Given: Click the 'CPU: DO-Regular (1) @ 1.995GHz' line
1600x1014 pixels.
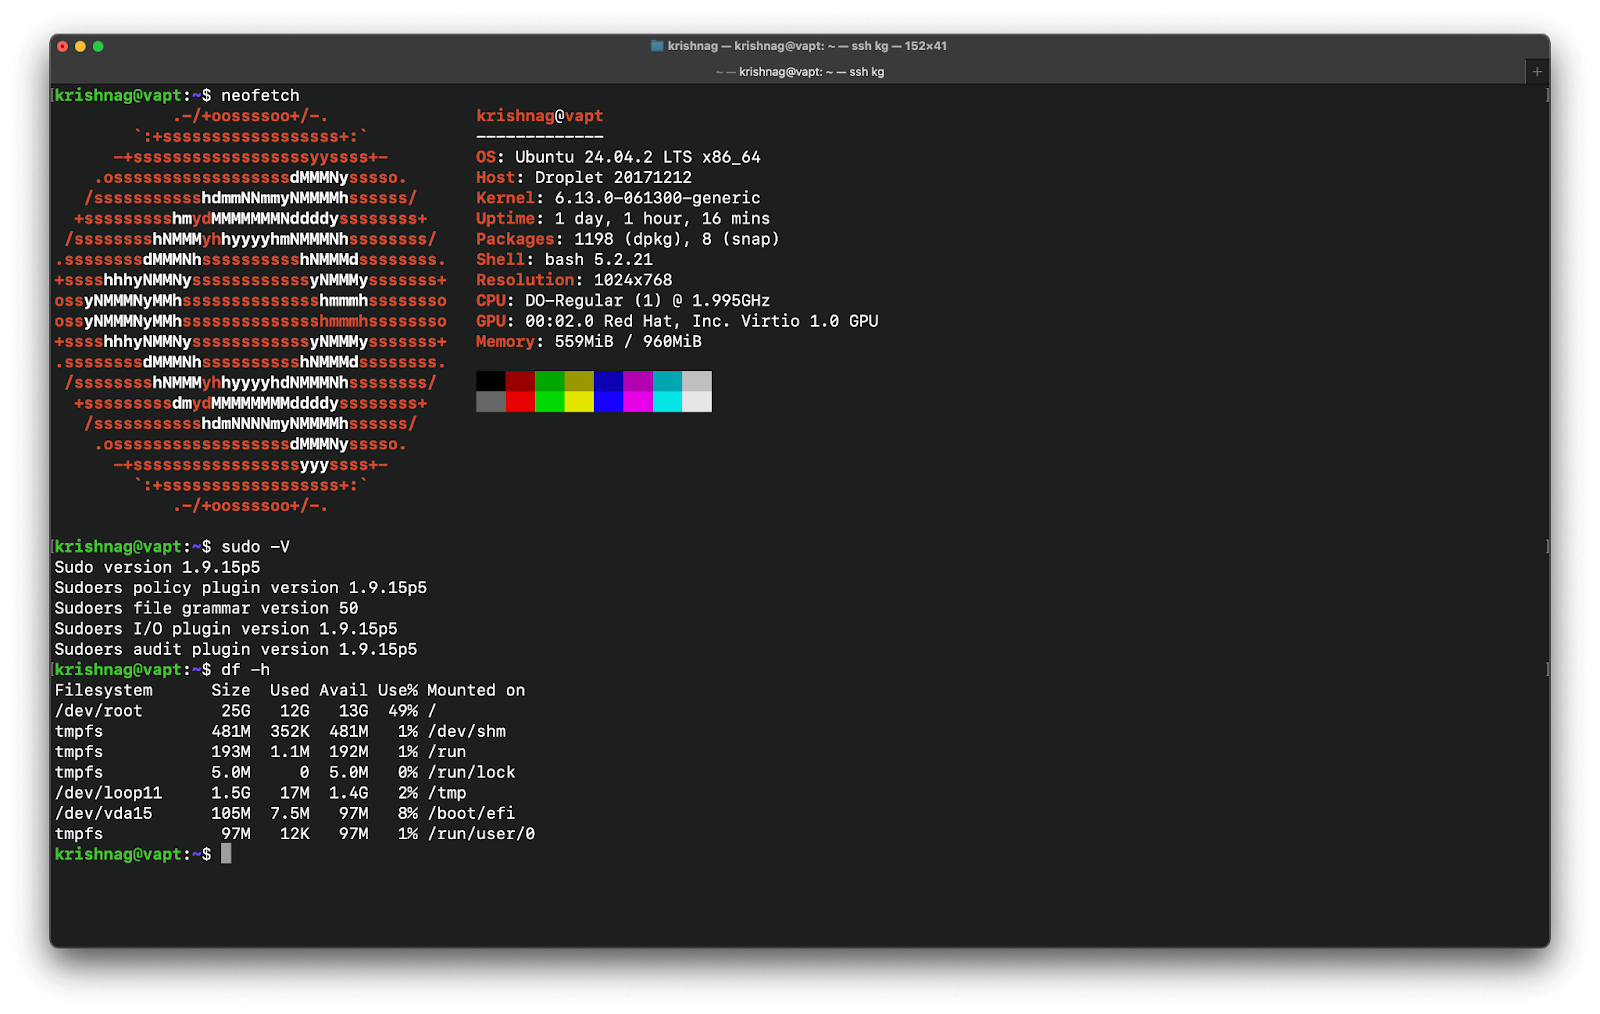Looking at the screenshot, I should (623, 301).
